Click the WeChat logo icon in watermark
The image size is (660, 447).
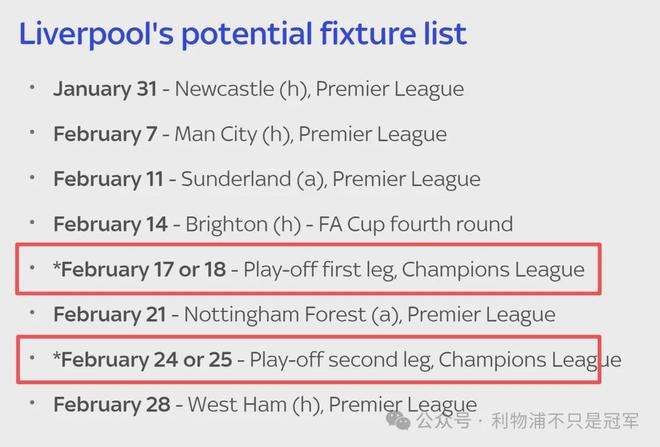pos(399,422)
